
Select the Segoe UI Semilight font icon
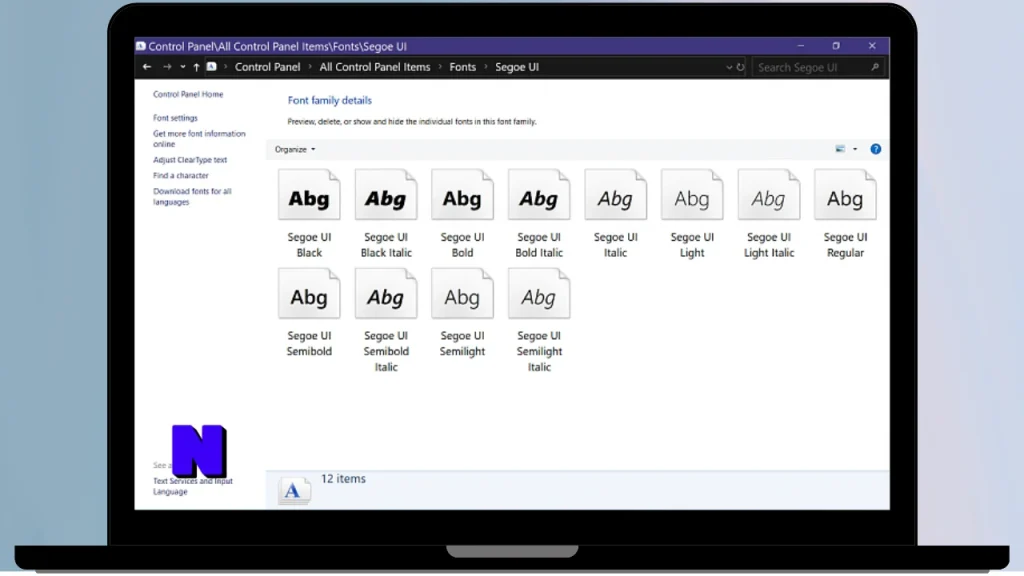coord(462,293)
